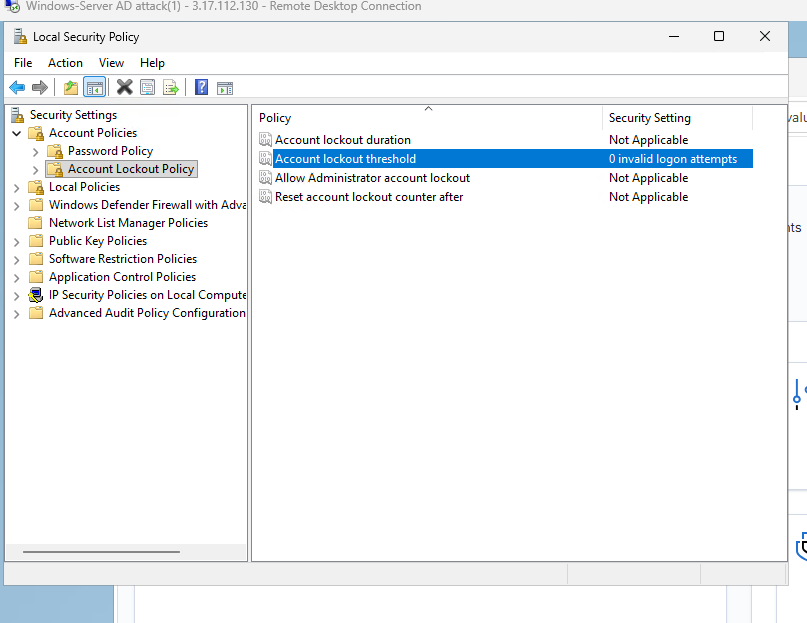Click icon beside Allow Administrator account lockout
Screen dimensions: 807x623
tap(265, 178)
